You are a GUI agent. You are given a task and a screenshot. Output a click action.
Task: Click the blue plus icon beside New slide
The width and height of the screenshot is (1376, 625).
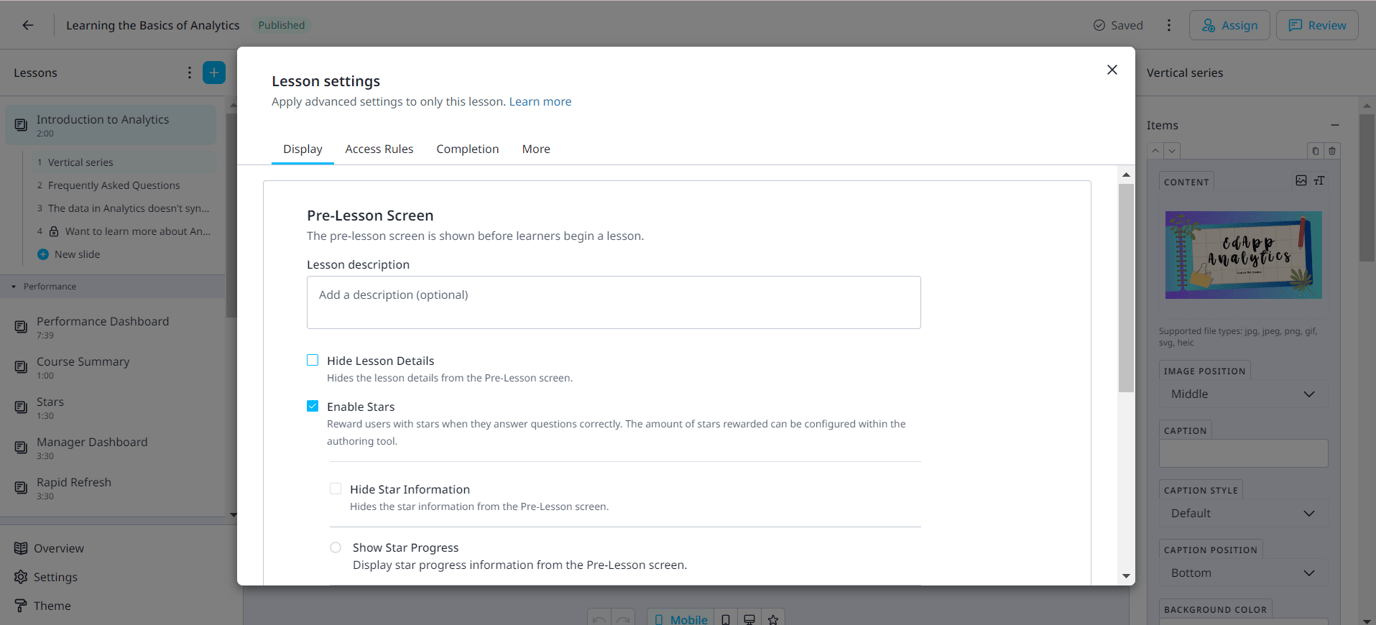coord(43,254)
